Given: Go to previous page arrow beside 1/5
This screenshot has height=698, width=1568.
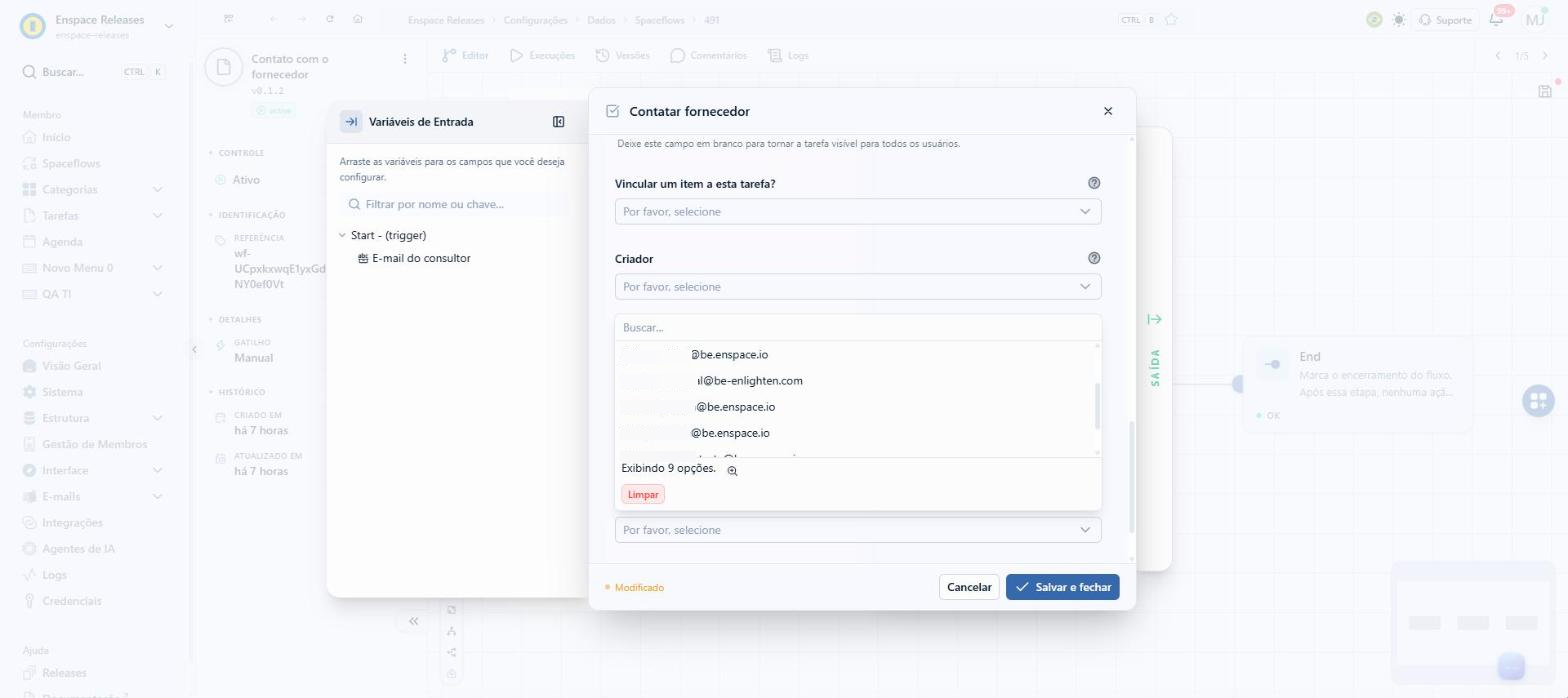Looking at the screenshot, I should [x=1497, y=56].
